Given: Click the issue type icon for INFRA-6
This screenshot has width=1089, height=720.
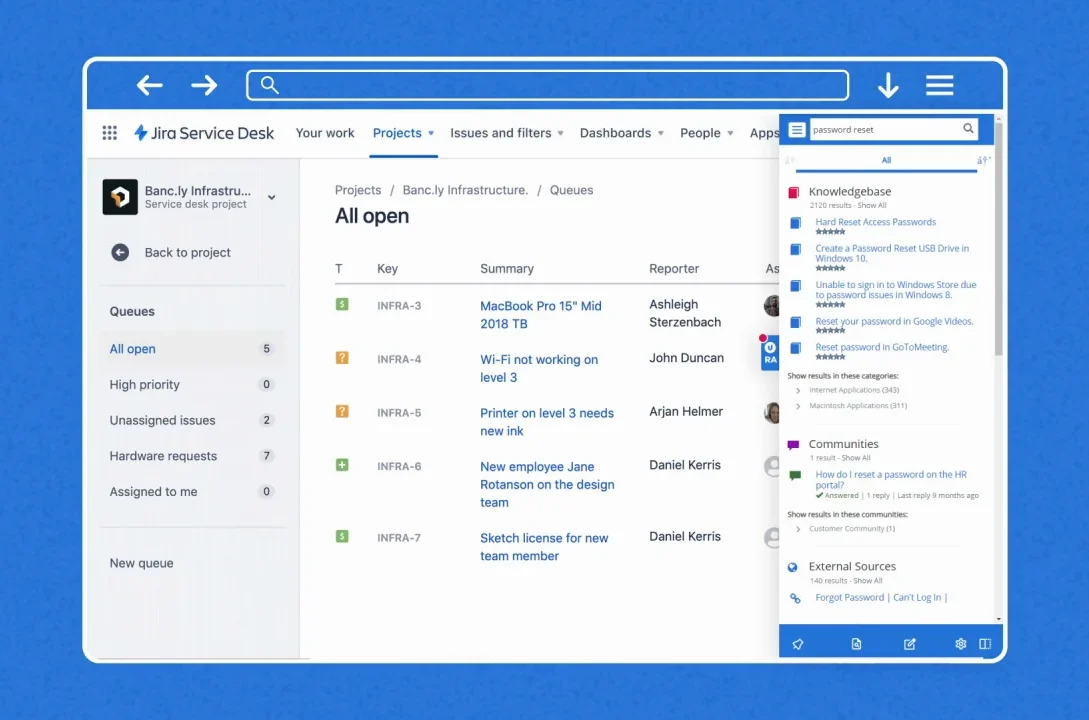Looking at the screenshot, I should [342, 464].
